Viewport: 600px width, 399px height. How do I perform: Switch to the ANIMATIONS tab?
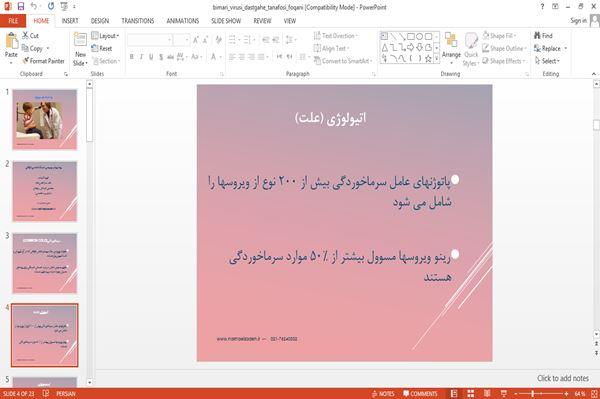pos(183,21)
